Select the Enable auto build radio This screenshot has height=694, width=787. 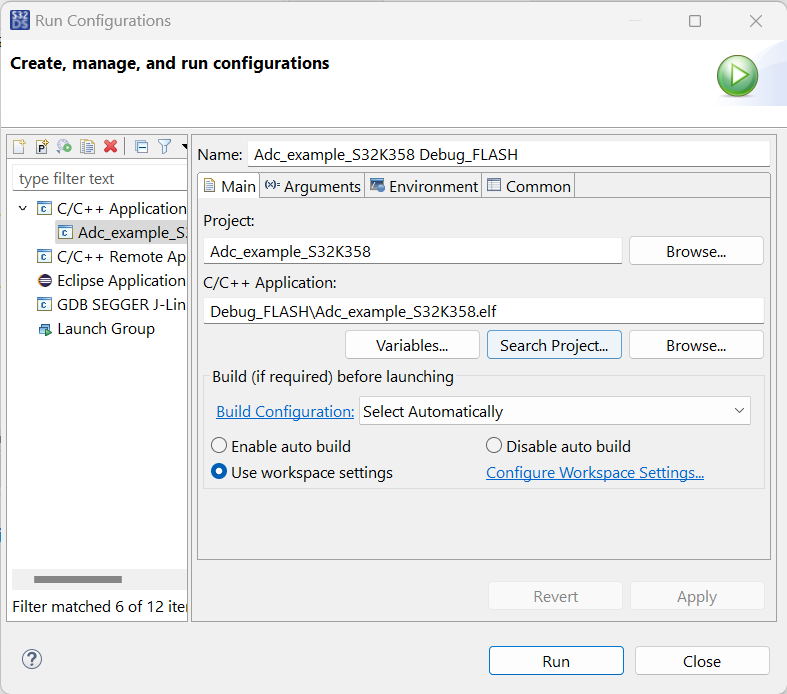(x=220, y=446)
